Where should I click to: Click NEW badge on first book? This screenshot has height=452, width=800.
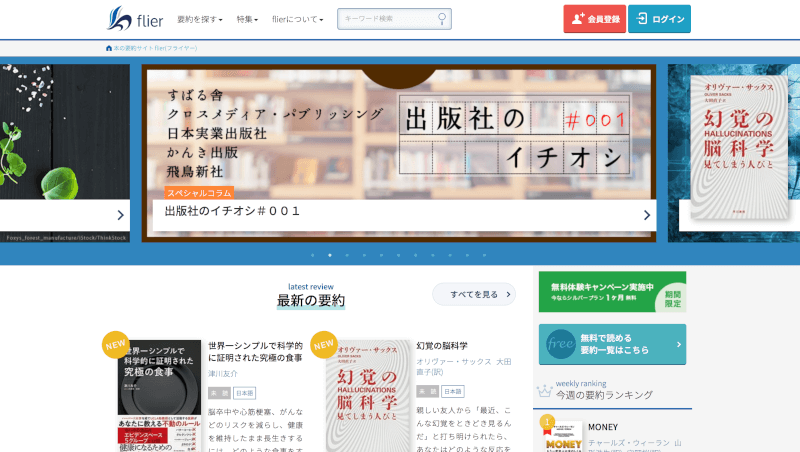point(115,343)
